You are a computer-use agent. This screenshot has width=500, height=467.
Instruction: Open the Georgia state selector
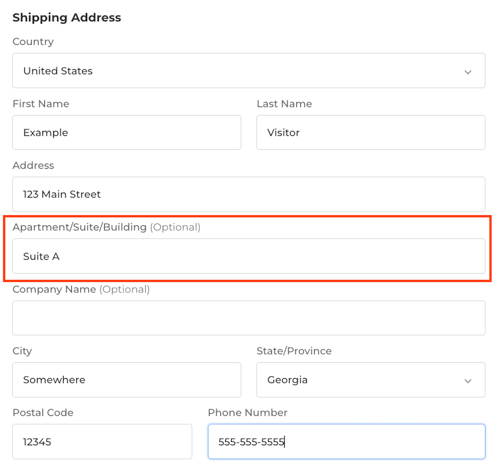371,380
